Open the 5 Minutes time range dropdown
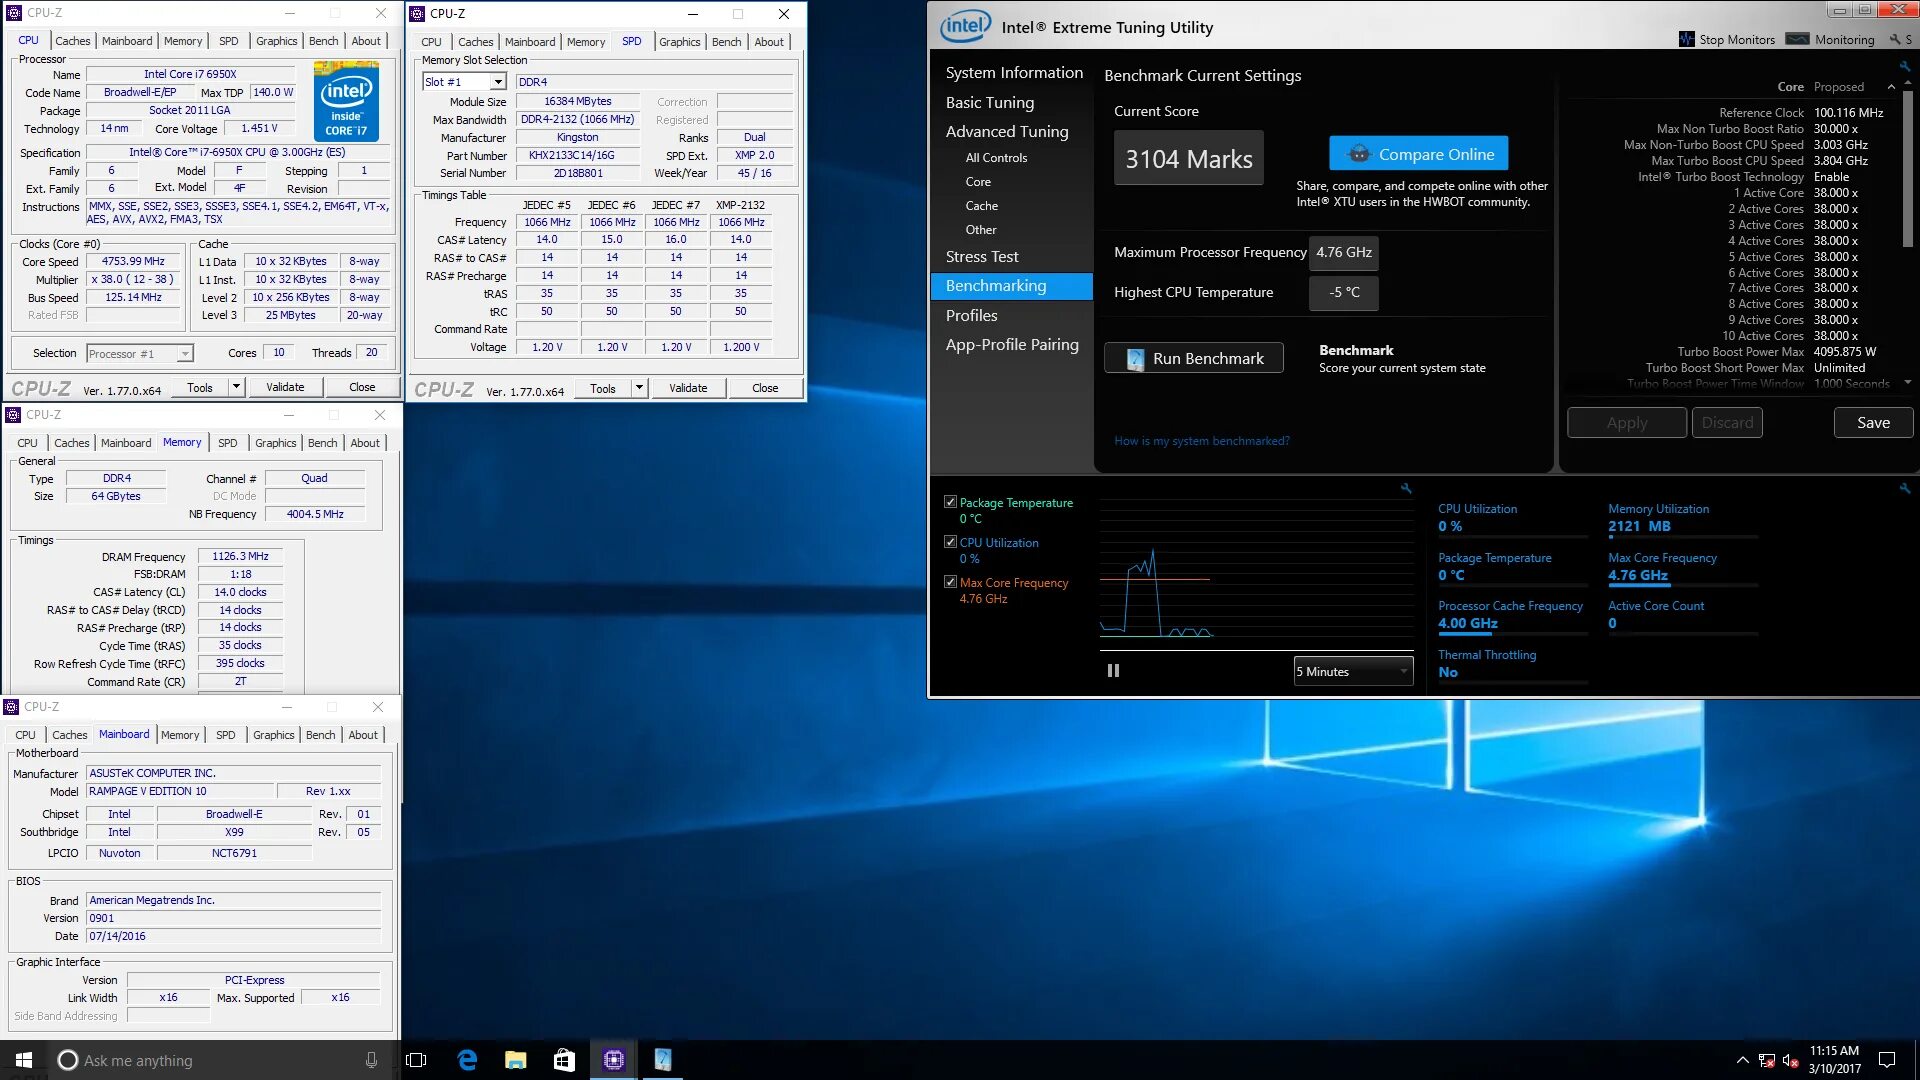The height and width of the screenshot is (1080, 1920). point(1352,671)
